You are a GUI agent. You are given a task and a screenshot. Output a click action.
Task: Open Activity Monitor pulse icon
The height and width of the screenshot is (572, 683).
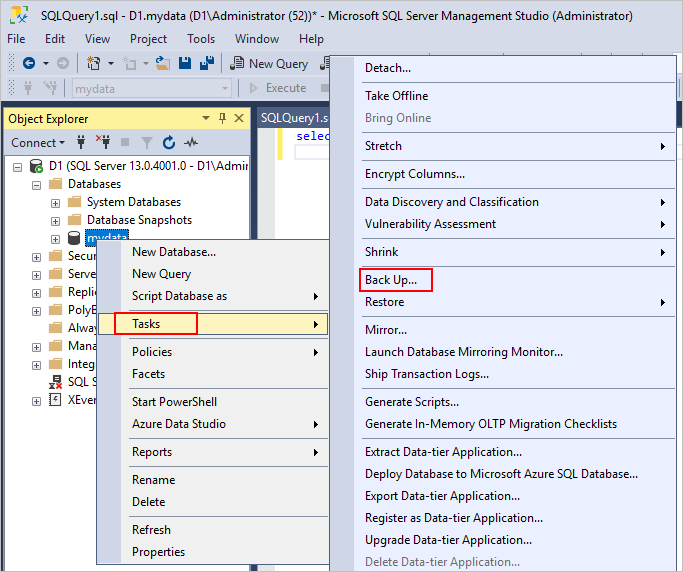tap(191, 142)
